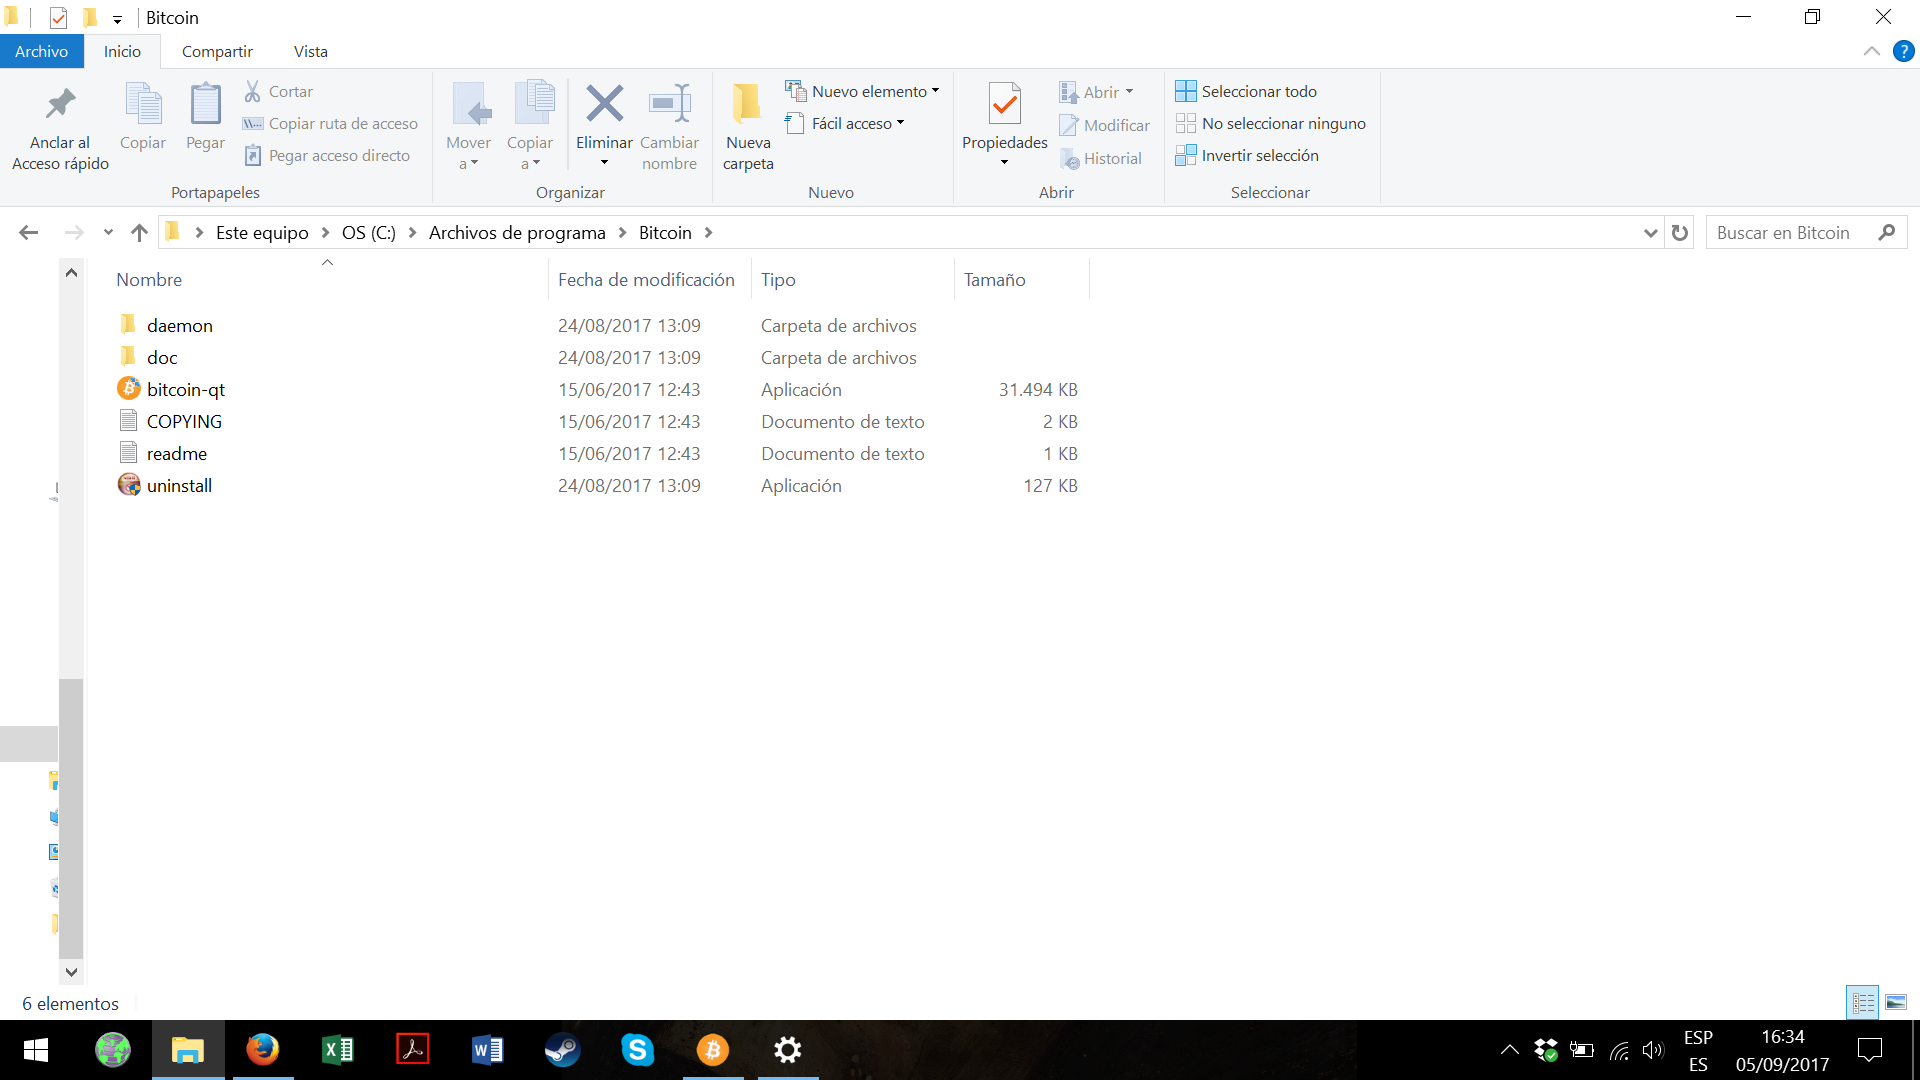Switch to the Compartir tab
The image size is (1920, 1080).
tap(217, 52)
